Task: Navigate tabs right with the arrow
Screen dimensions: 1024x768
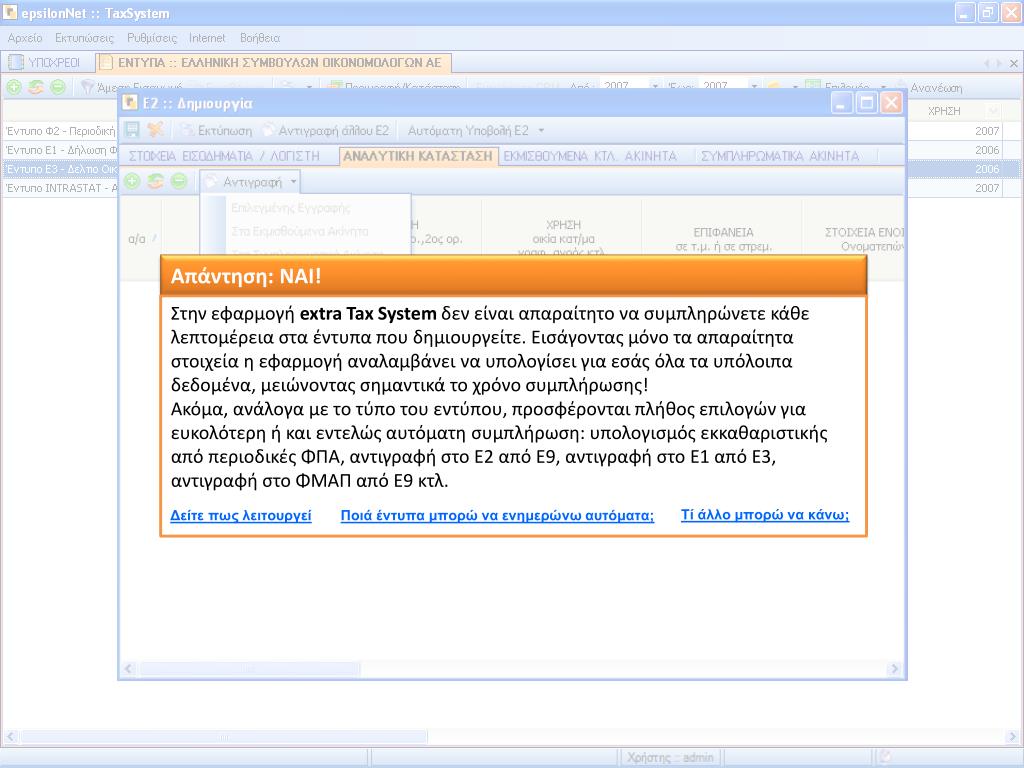Action: coord(999,63)
